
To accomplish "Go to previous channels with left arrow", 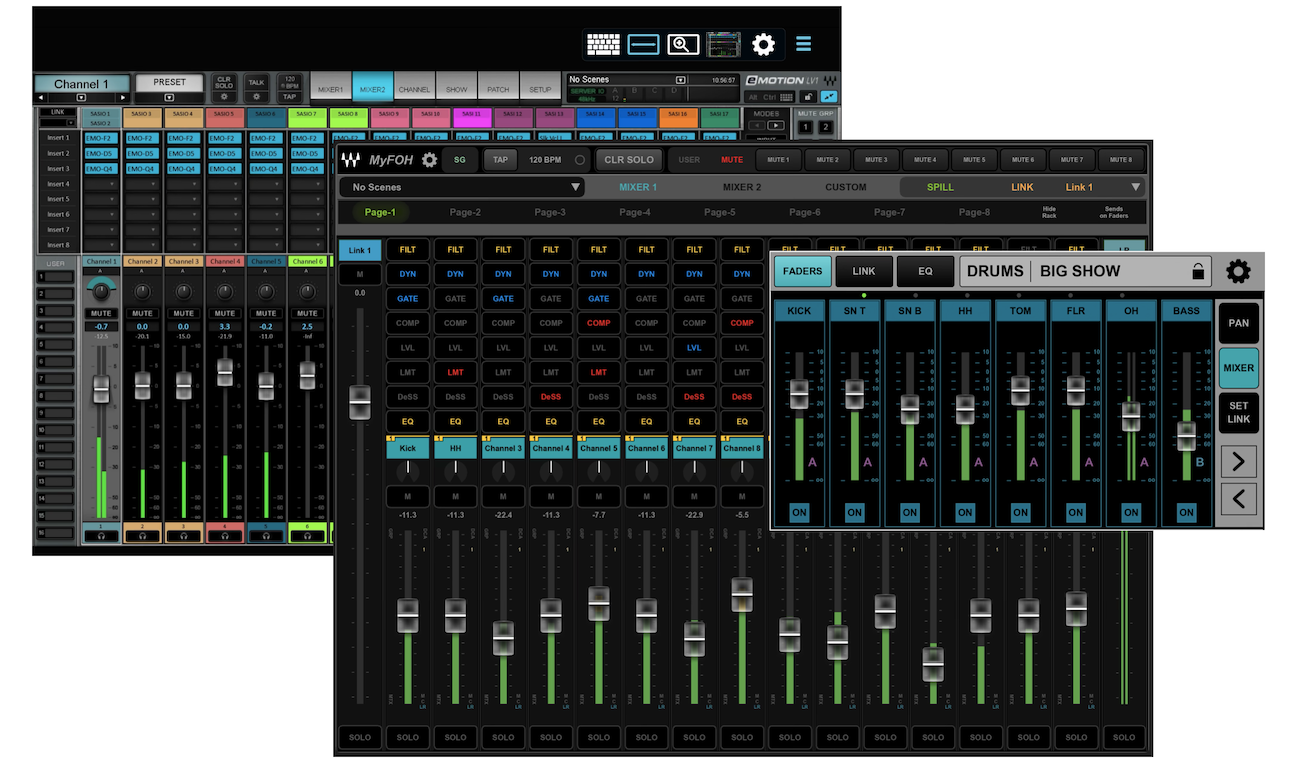I will (x=1238, y=498).
